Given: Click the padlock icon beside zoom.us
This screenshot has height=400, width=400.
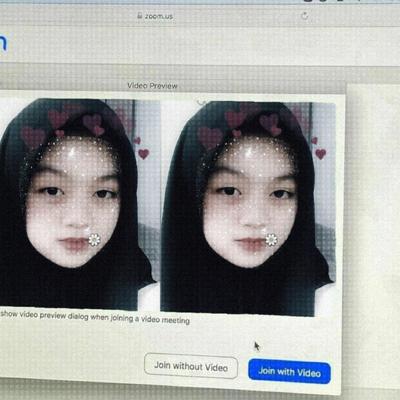Looking at the screenshot, I should click(x=140, y=15).
